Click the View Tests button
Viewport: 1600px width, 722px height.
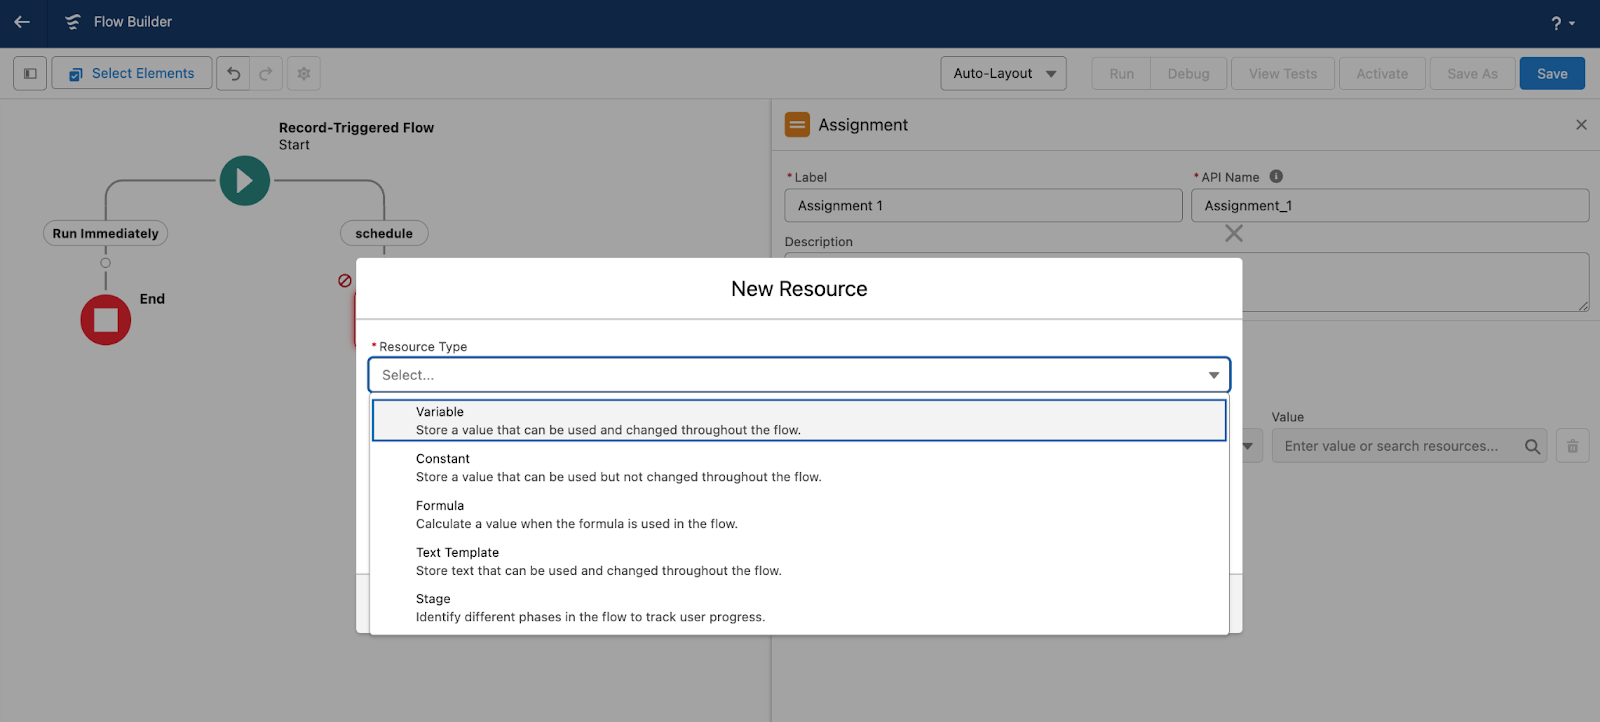pos(1283,73)
